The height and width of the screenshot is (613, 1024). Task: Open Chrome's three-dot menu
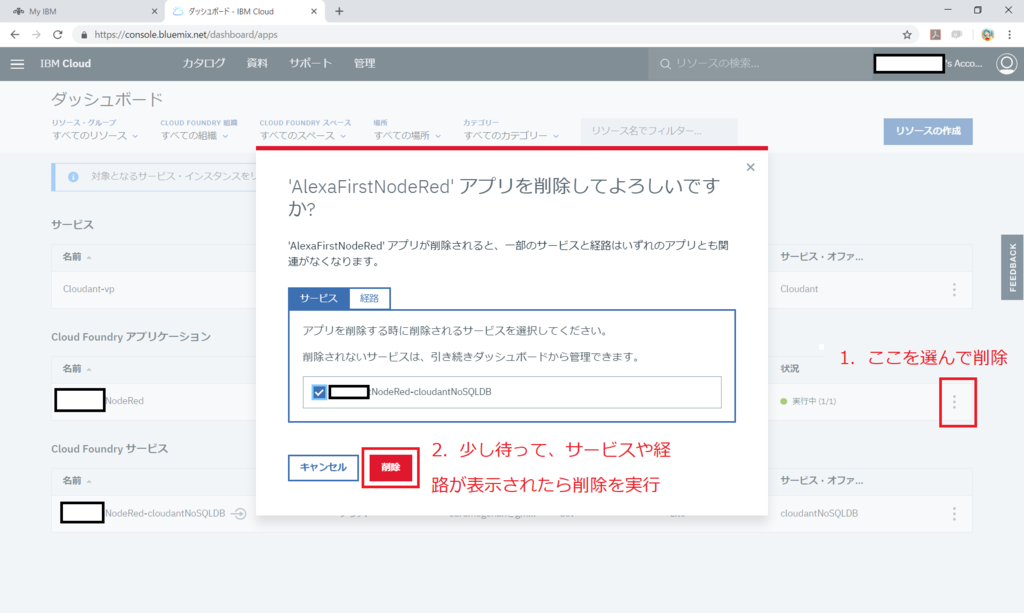click(x=1010, y=35)
